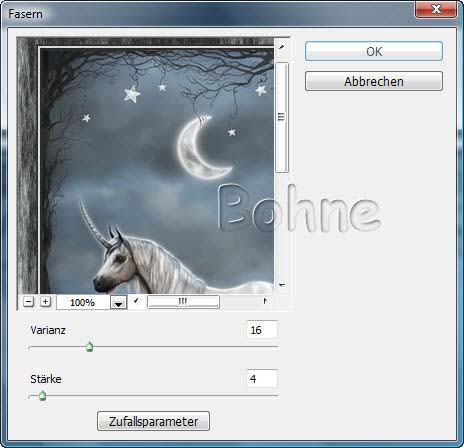
Task: Click the Zufallsparameter button
Action: point(153,421)
